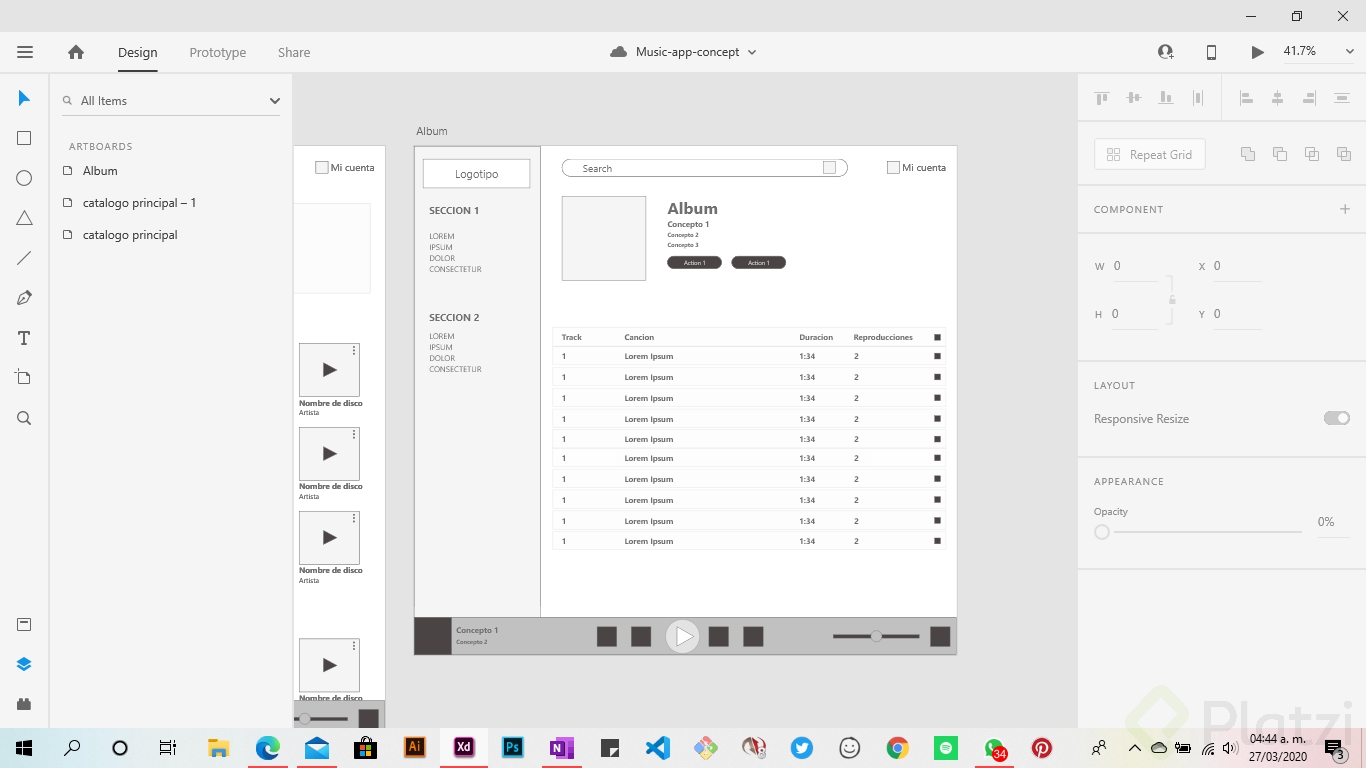The width and height of the screenshot is (1366, 768).
Task: Click the play button in Album player bar
Action: pyautogui.click(x=683, y=636)
